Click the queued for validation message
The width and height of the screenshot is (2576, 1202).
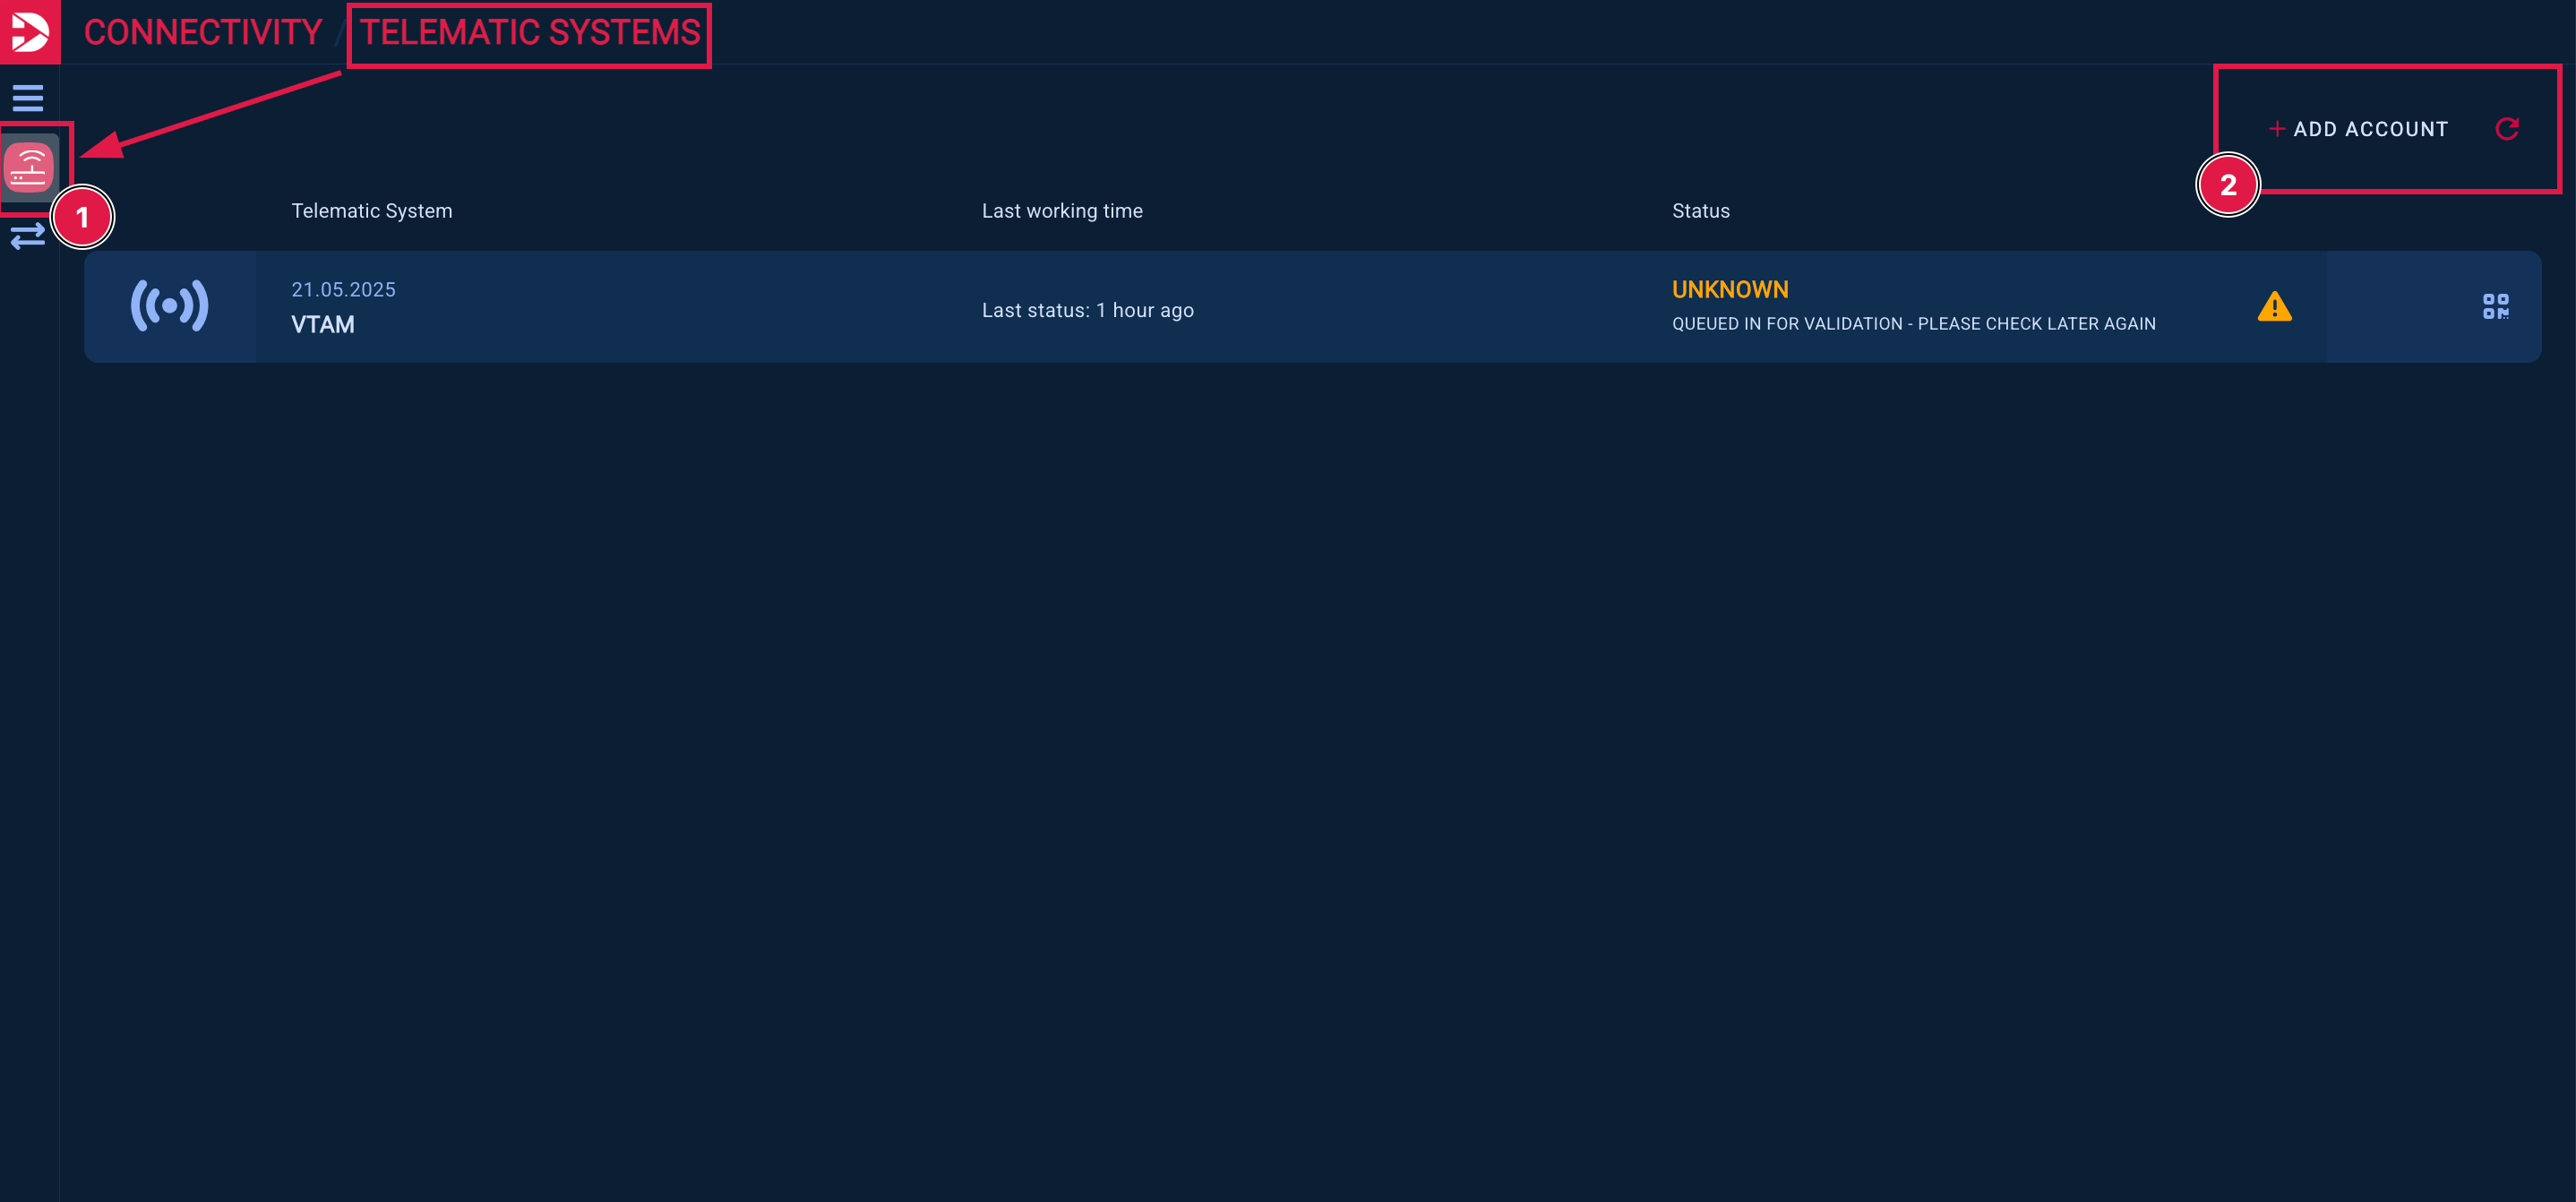click(1913, 324)
